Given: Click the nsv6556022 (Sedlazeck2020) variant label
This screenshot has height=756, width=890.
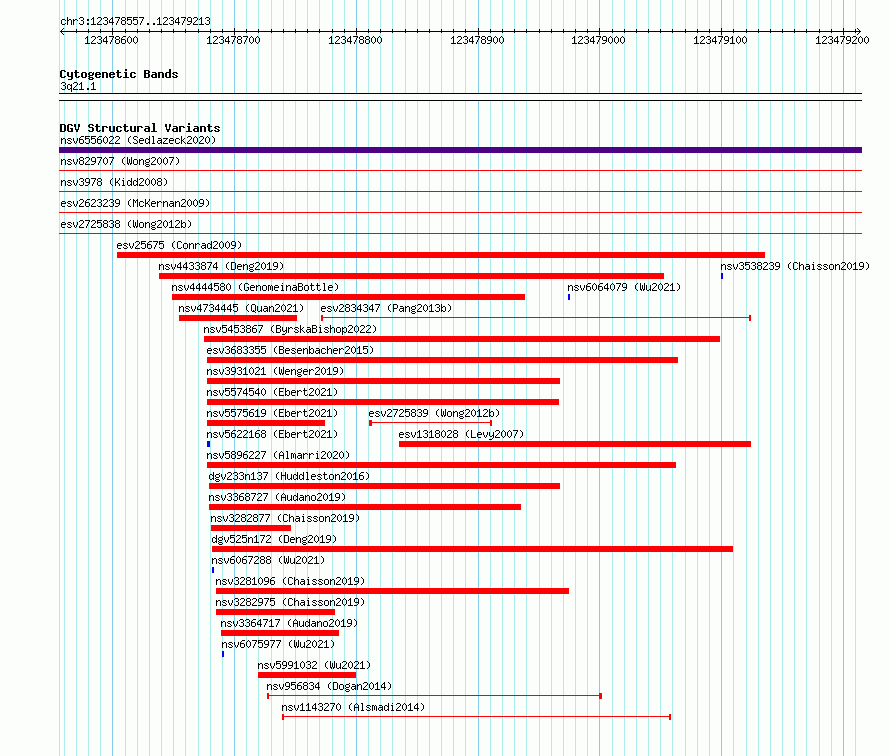Looking at the screenshot, I should (x=138, y=140).
